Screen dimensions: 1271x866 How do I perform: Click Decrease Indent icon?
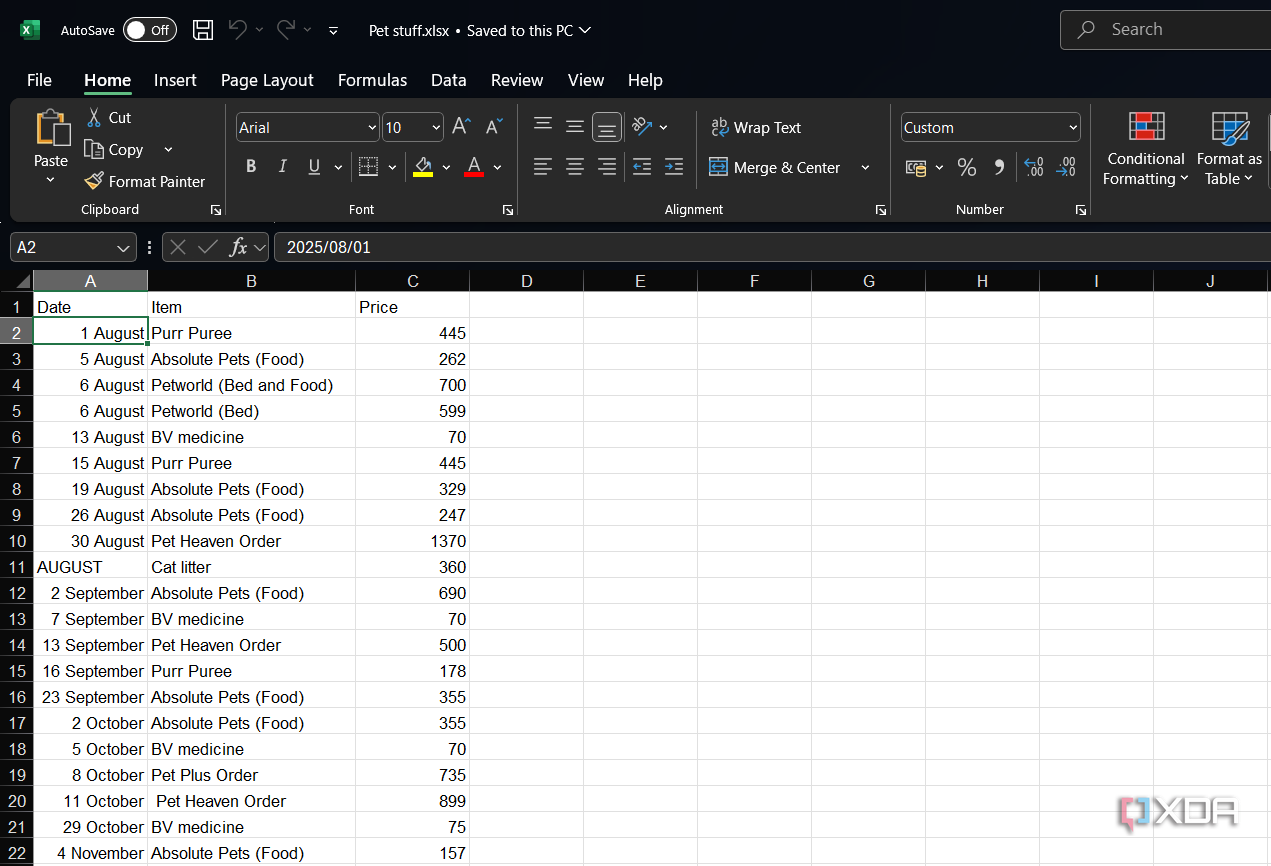pyautogui.click(x=642, y=167)
